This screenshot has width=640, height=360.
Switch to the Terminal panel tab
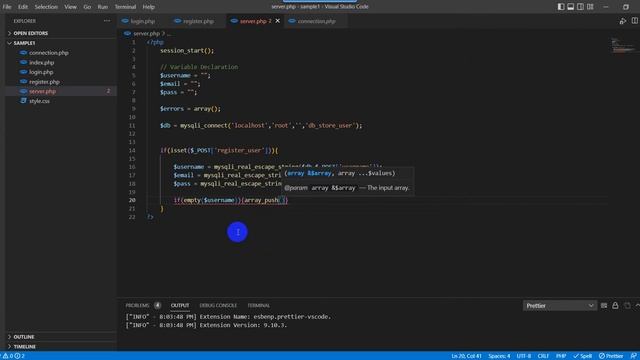pos(258,305)
